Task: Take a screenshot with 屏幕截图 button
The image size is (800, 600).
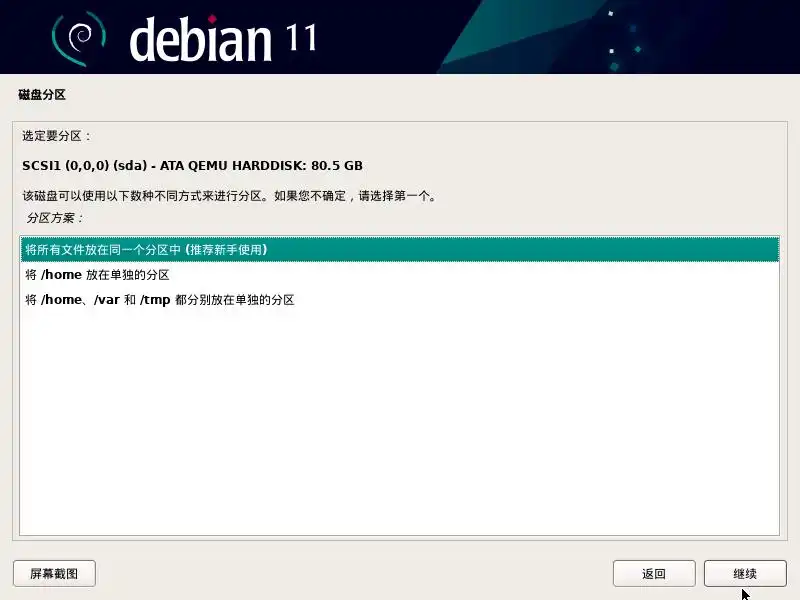Action: (54, 573)
